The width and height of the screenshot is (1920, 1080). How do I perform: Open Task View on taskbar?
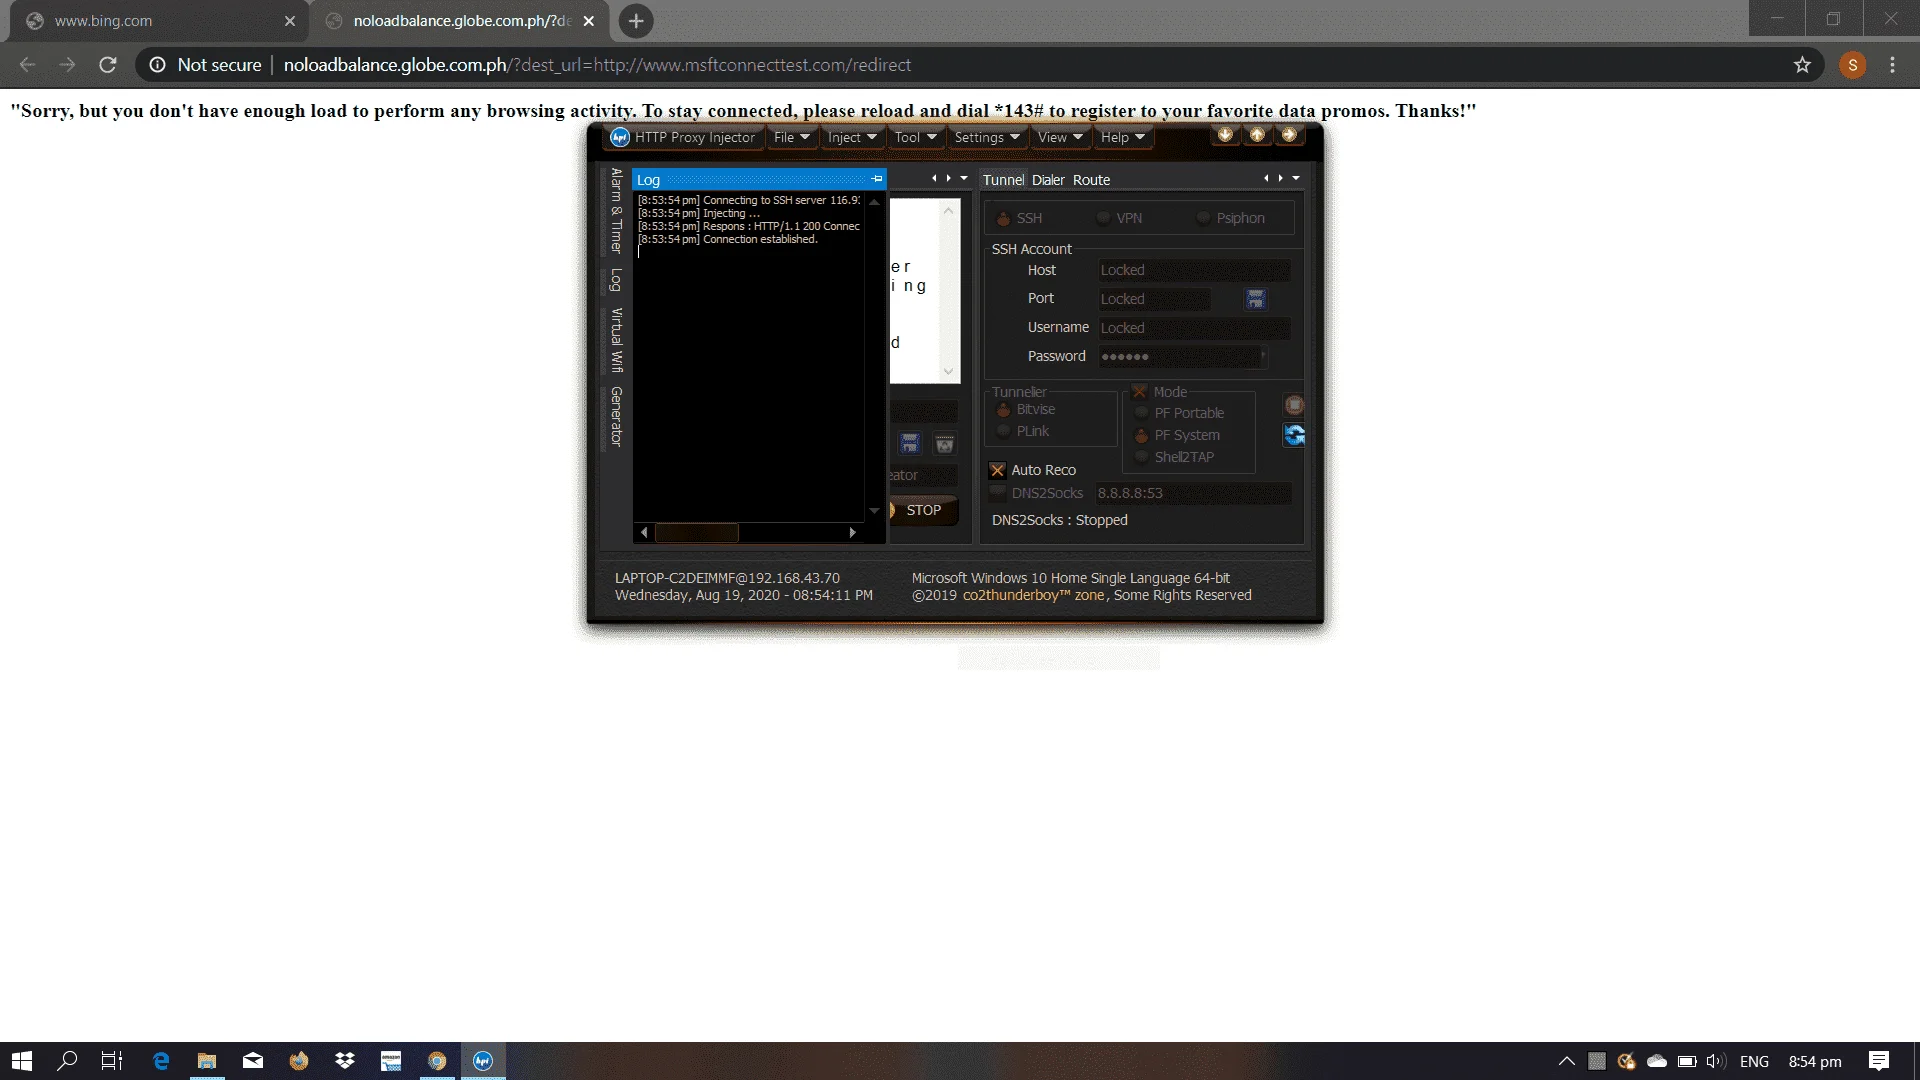pyautogui.click(x=112, y=1061)
